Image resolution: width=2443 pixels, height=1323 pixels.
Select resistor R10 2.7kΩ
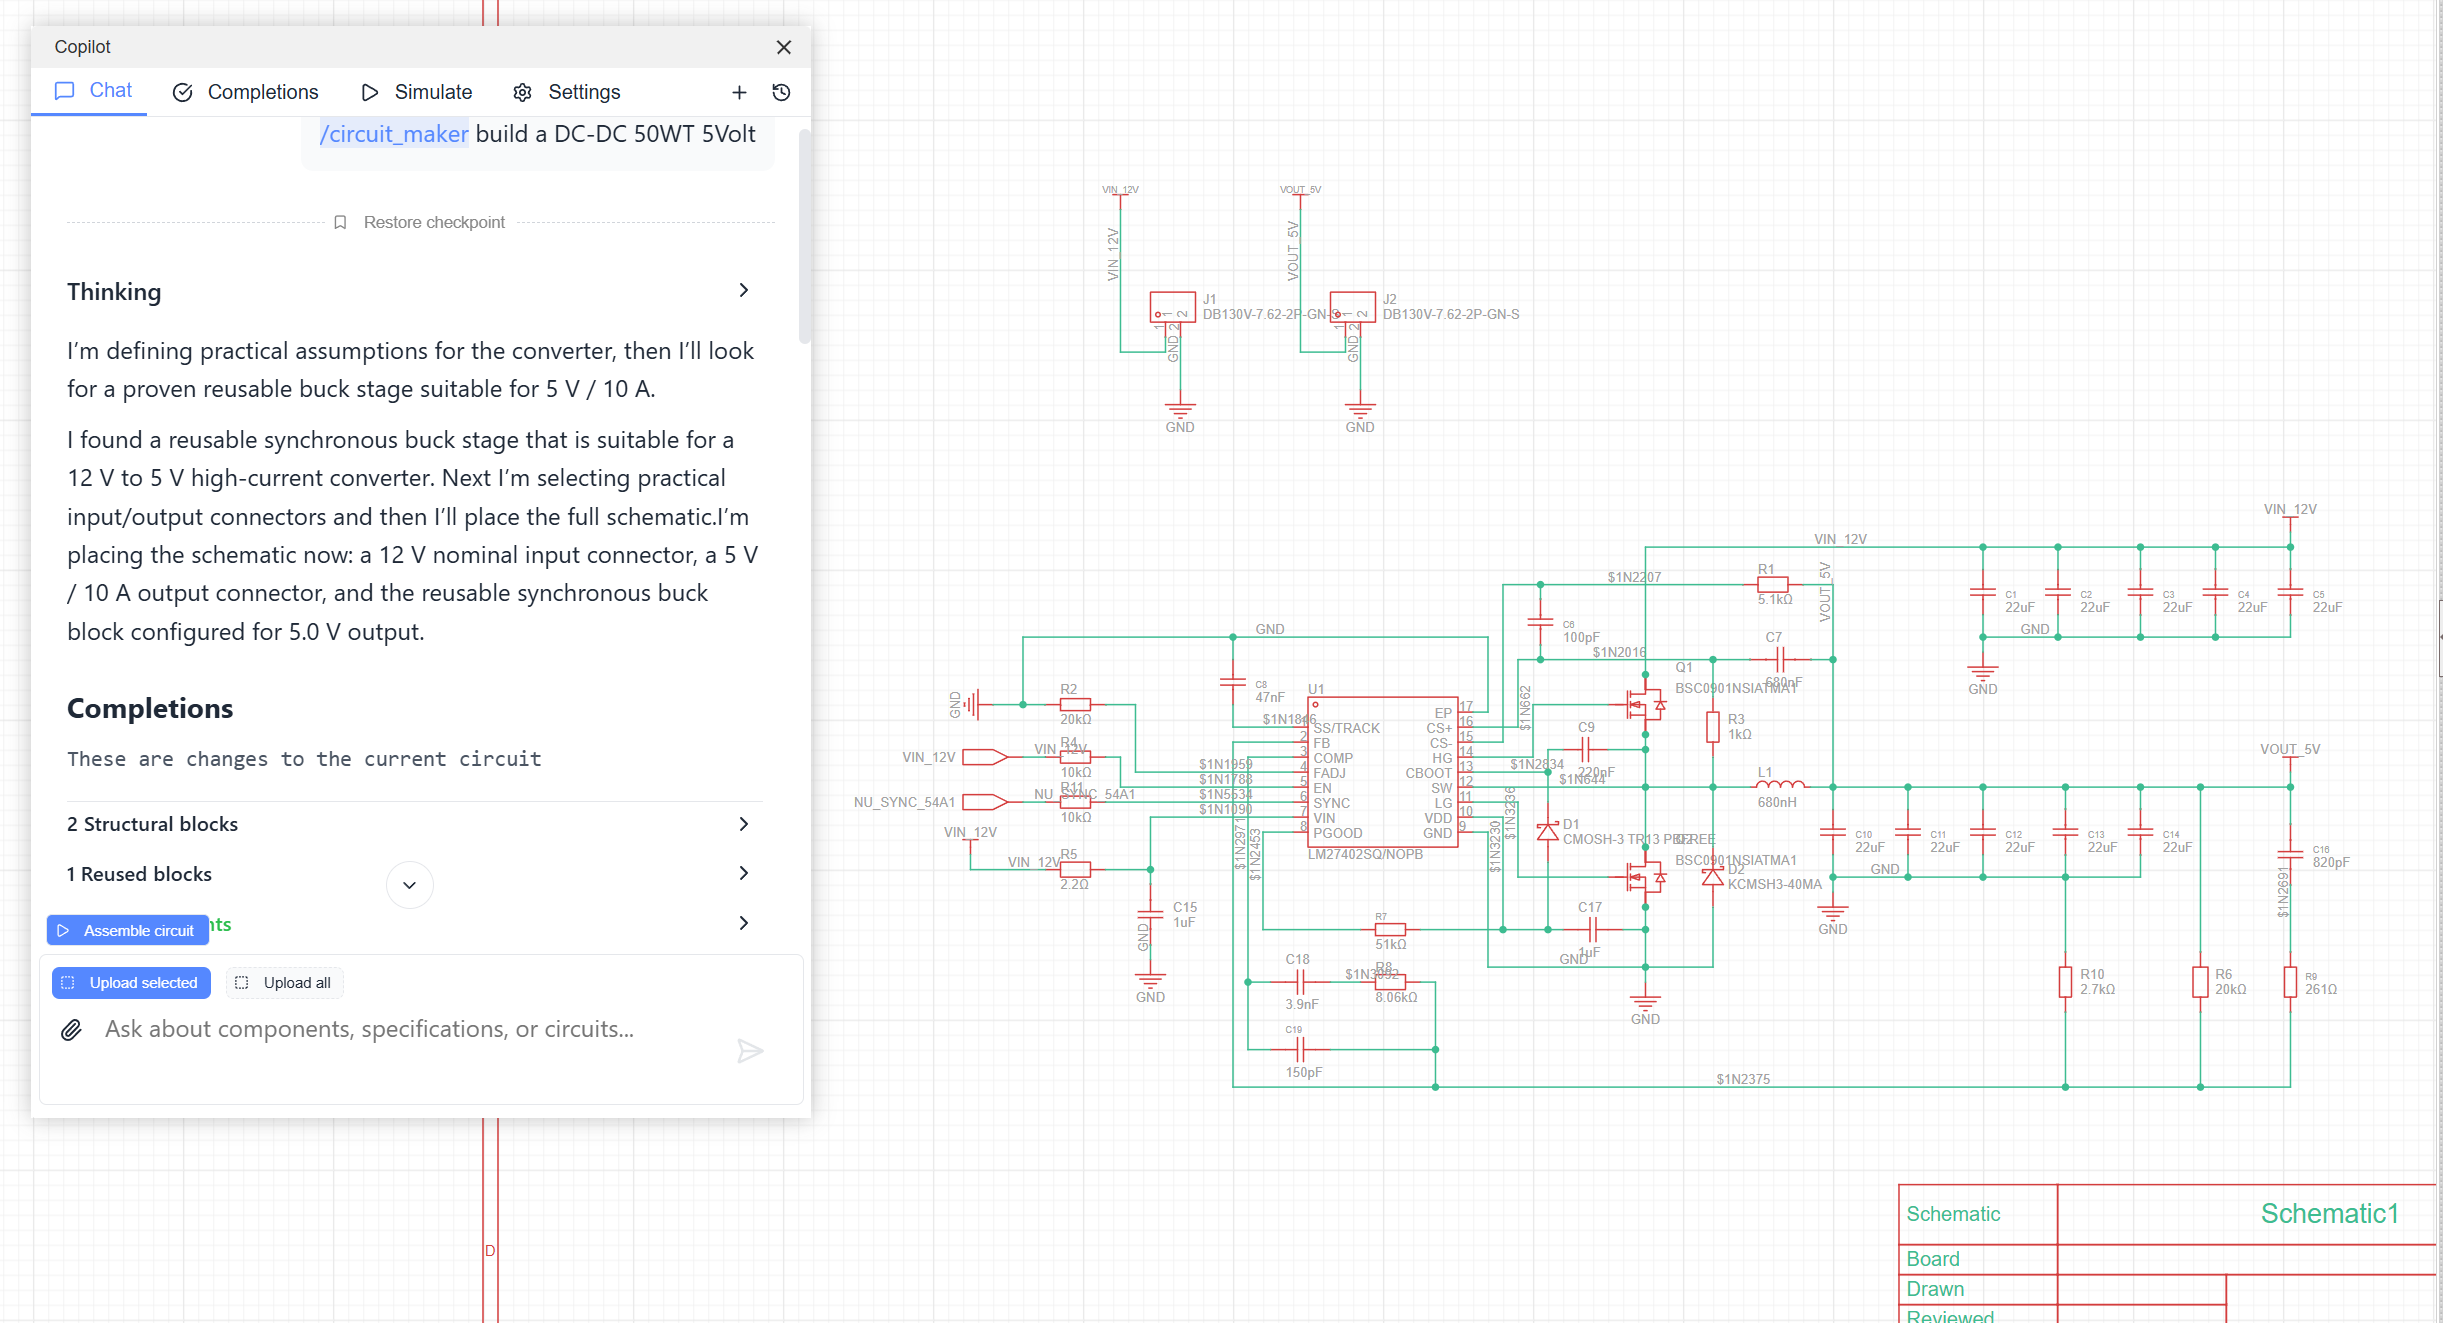point(2065,982)
